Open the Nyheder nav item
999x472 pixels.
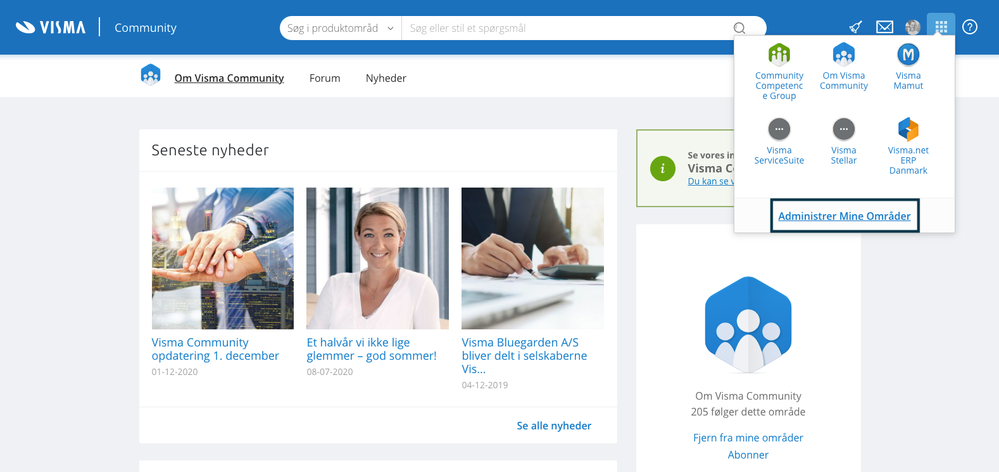[386, 78]
